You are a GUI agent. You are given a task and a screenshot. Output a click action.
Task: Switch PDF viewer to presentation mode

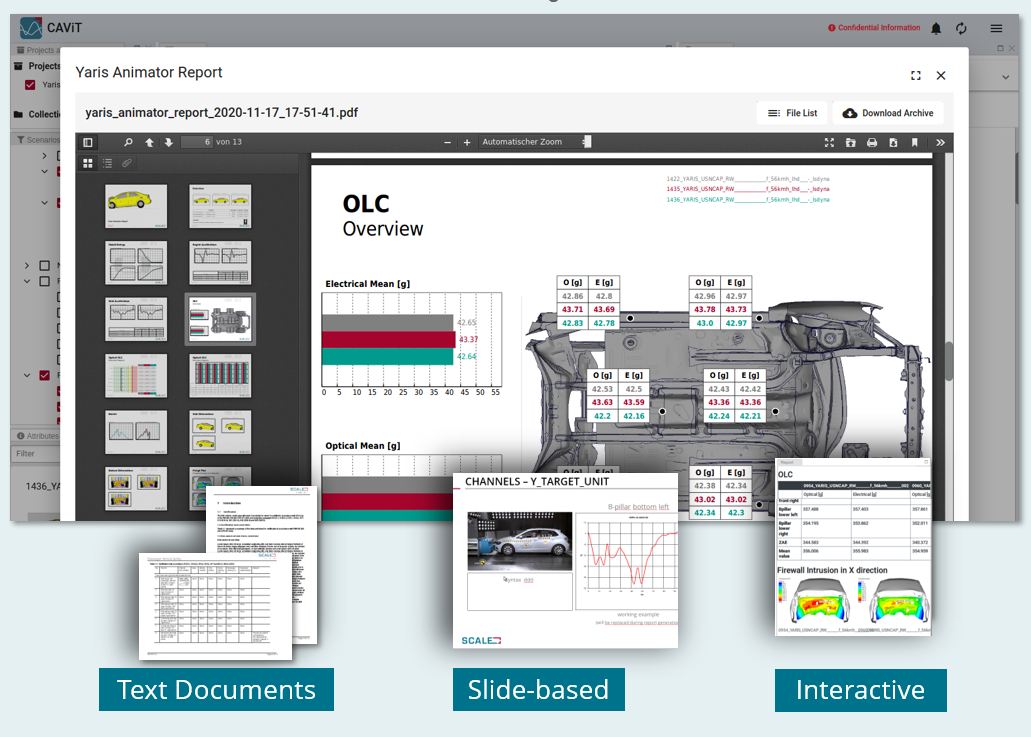point(829,143)
